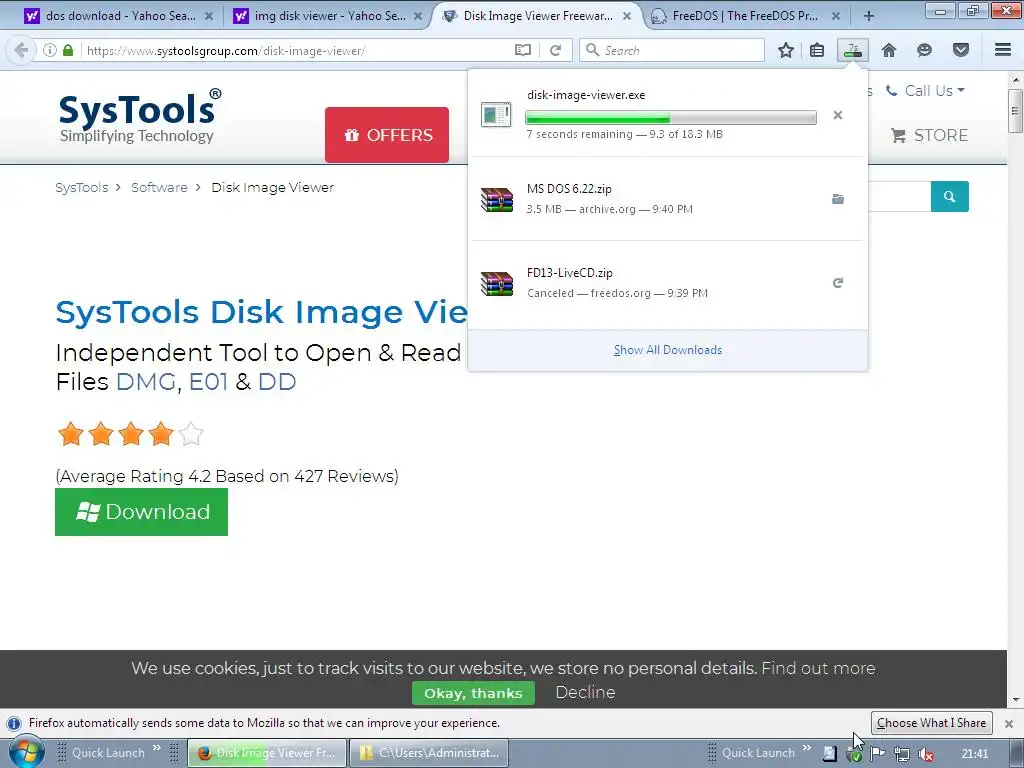1024x768 pixels.
Task: Reload the page with the refresh icon
Action: tap(556, 50)
